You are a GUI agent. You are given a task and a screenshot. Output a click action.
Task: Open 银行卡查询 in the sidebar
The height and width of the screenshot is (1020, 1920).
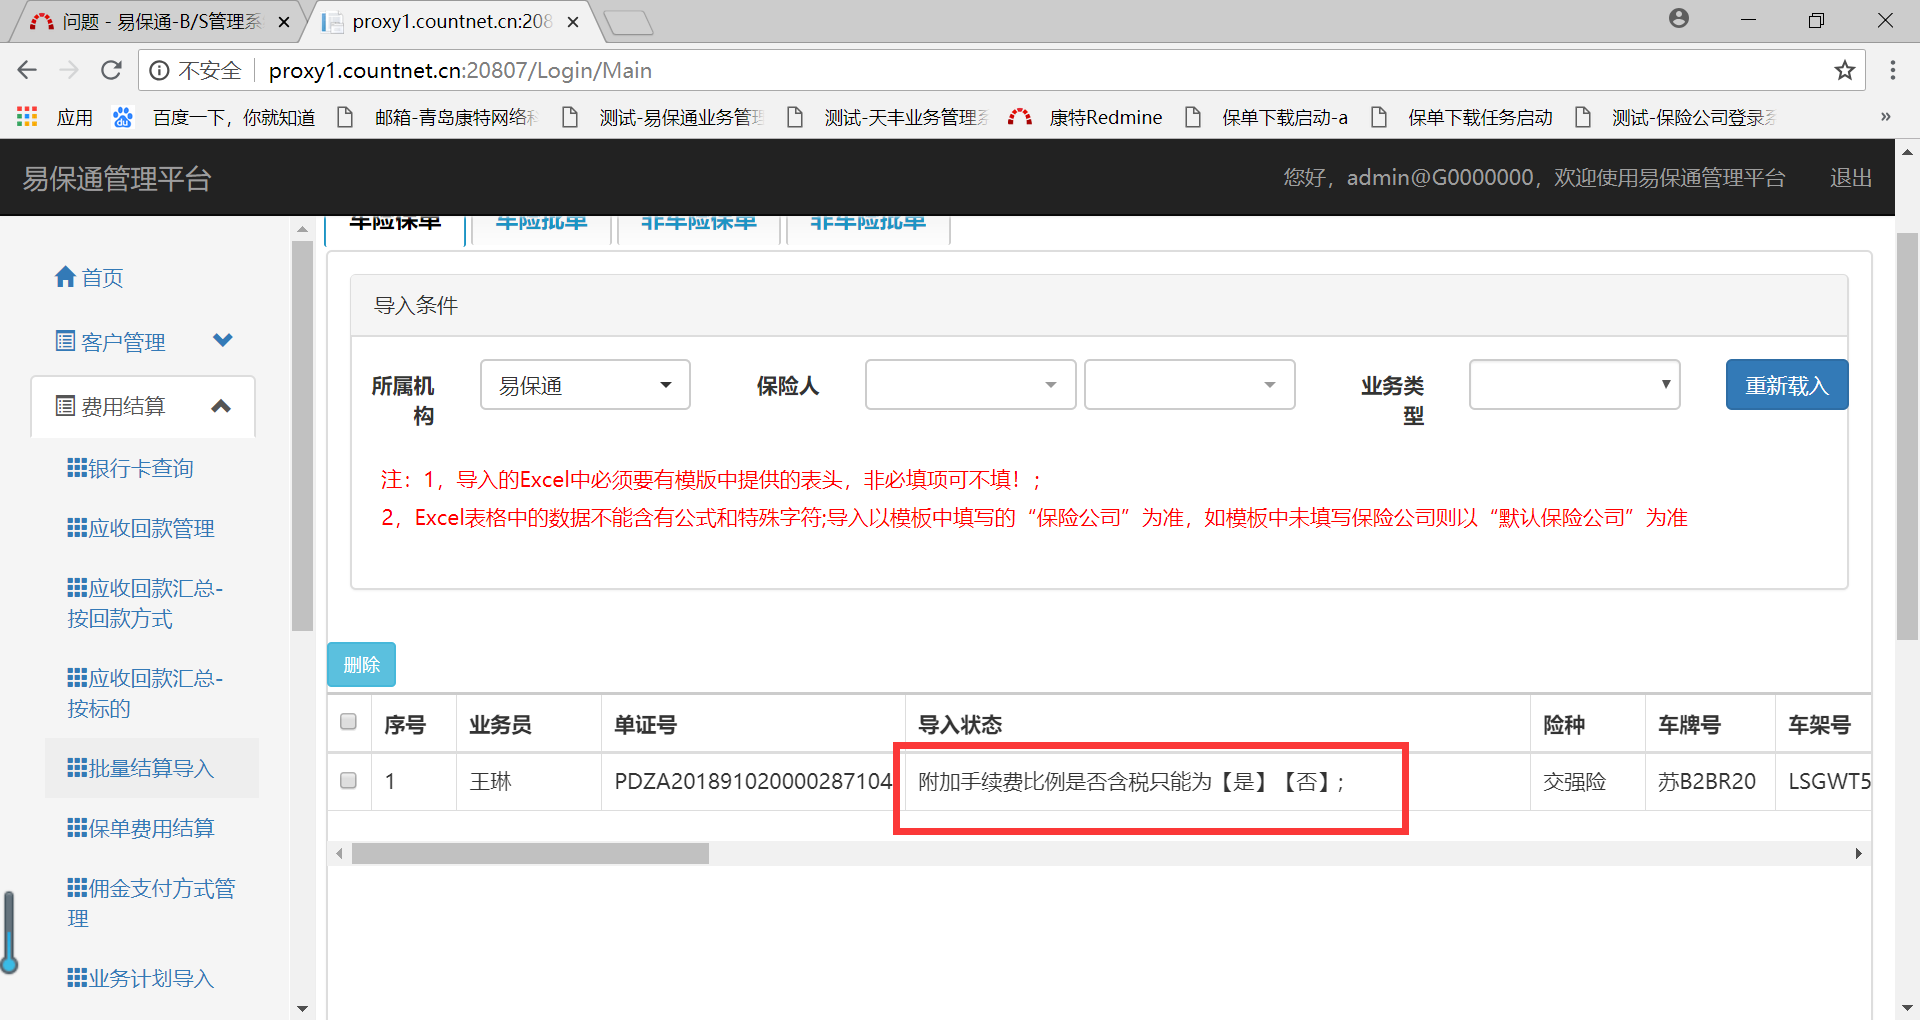[130, 468]
